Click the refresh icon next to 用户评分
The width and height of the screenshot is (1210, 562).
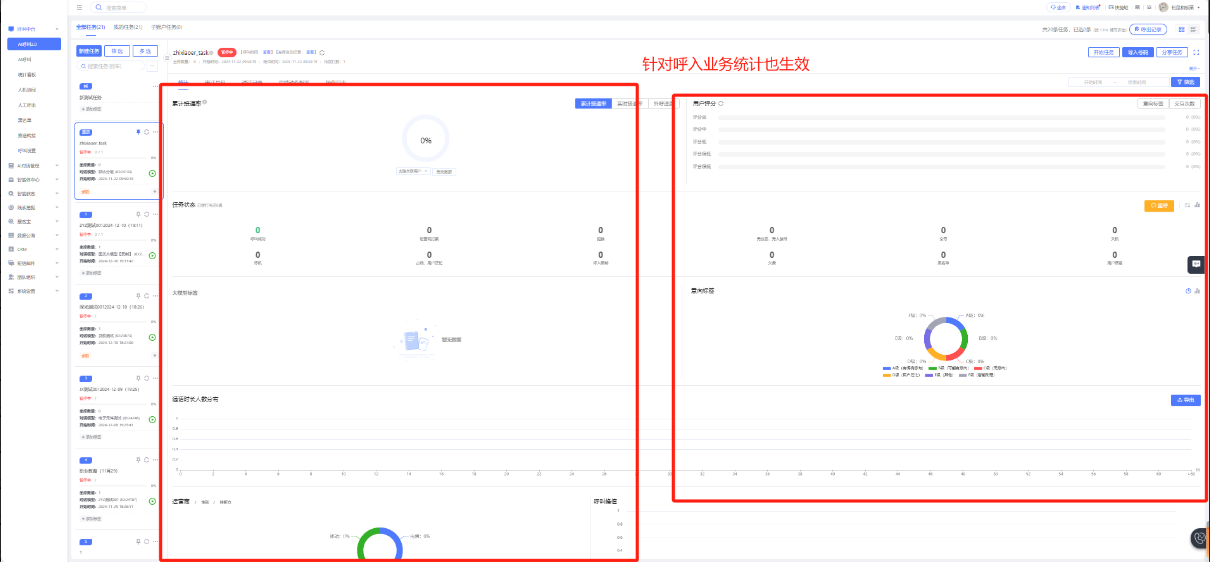(x=720, y=103)
